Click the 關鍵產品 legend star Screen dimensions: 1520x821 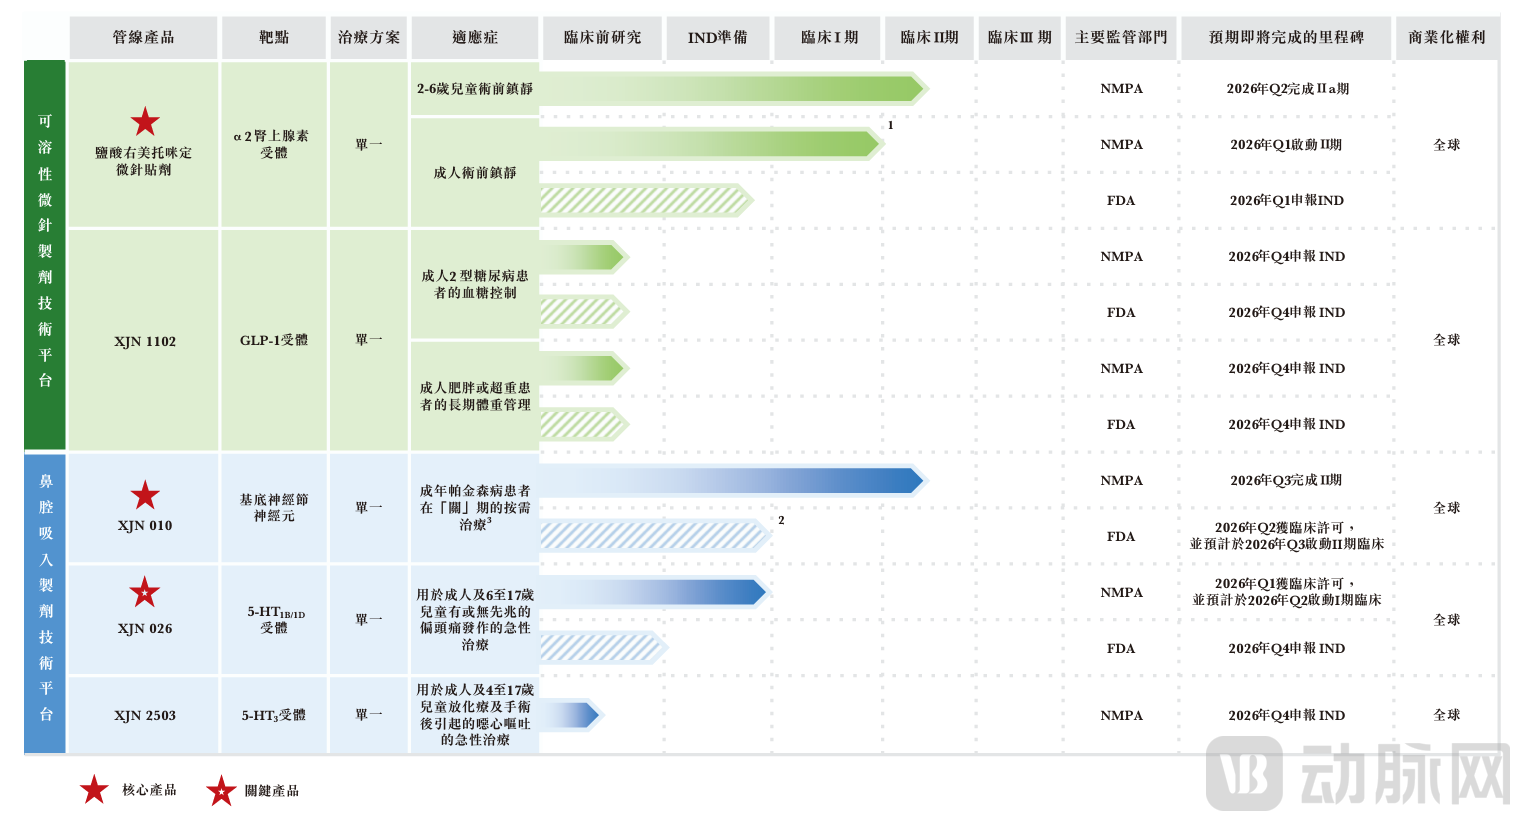[x=220, y=789]
